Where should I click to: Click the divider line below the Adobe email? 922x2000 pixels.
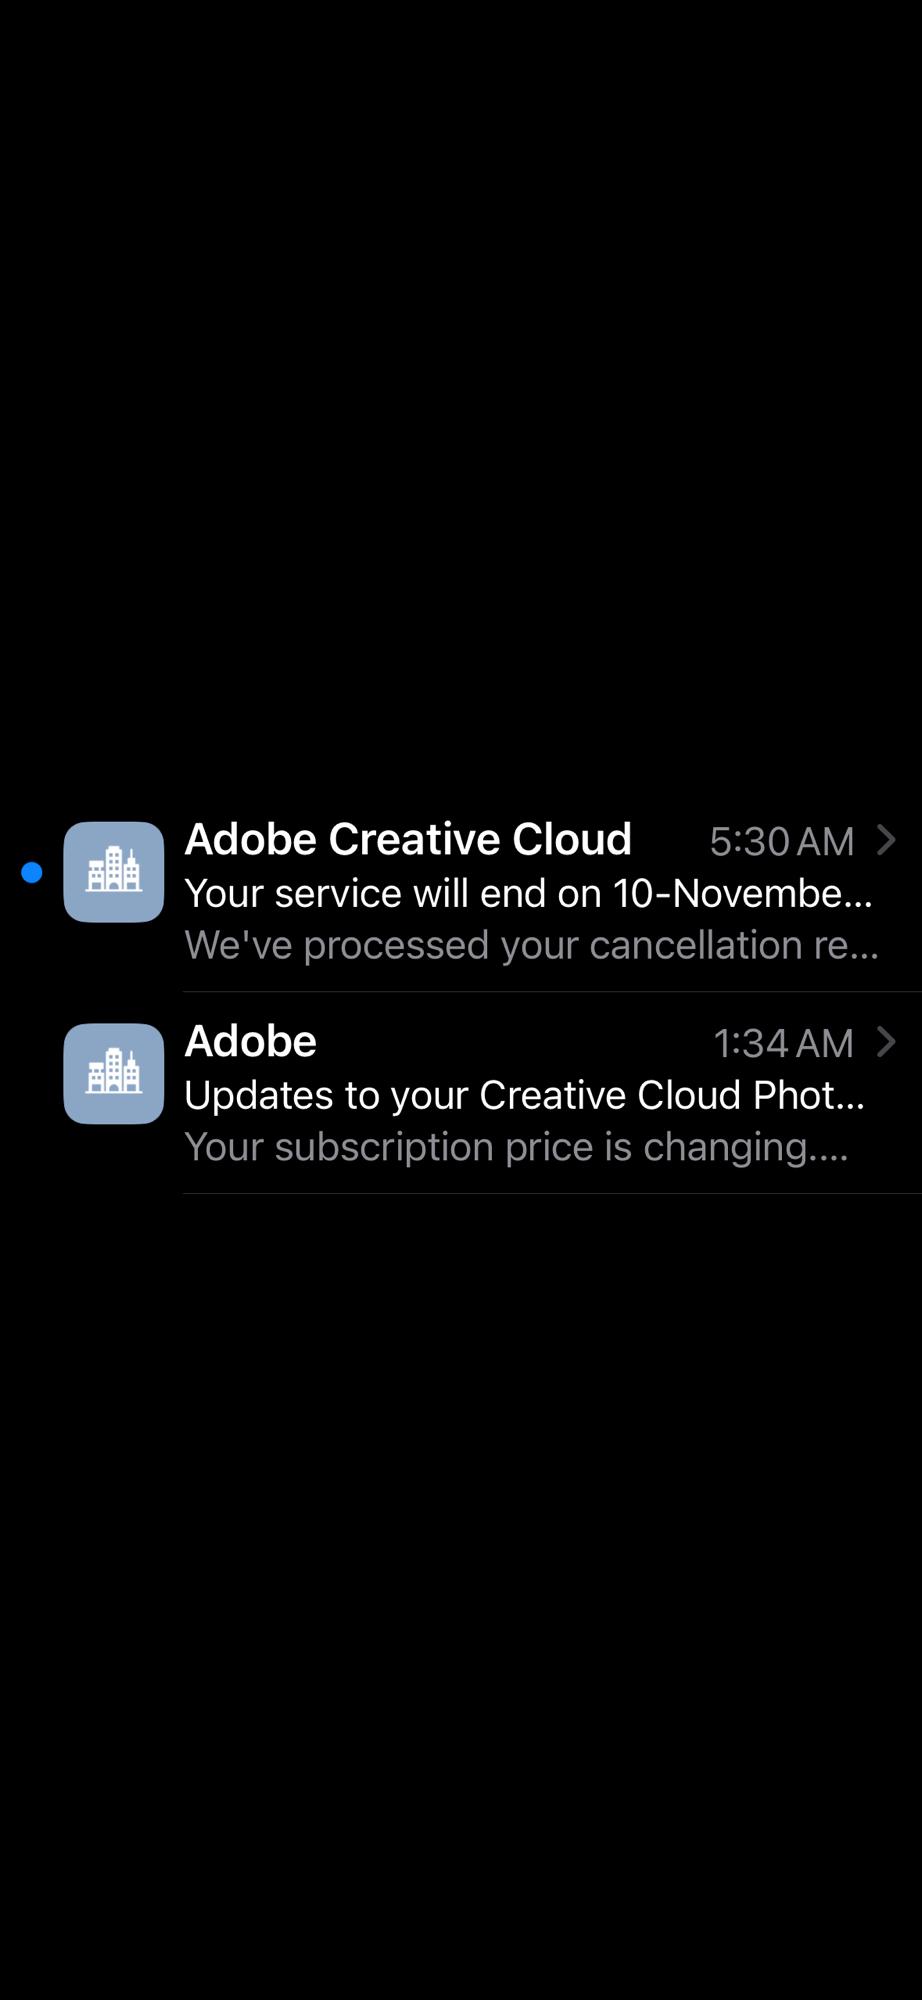552,1193
